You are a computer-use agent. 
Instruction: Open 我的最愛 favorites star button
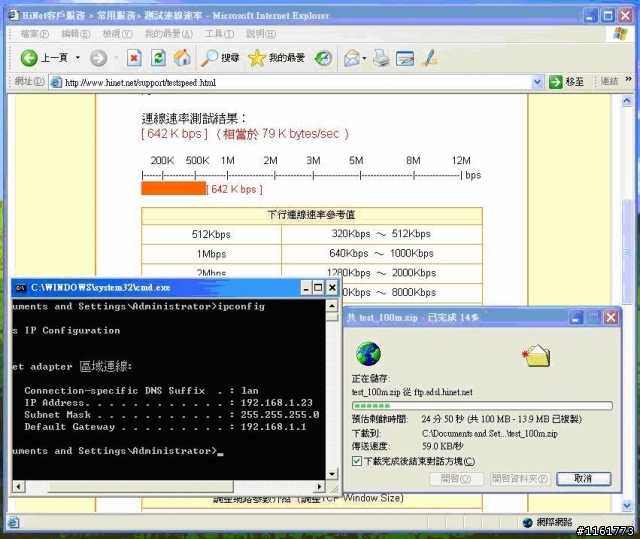(x=276, y=58)
